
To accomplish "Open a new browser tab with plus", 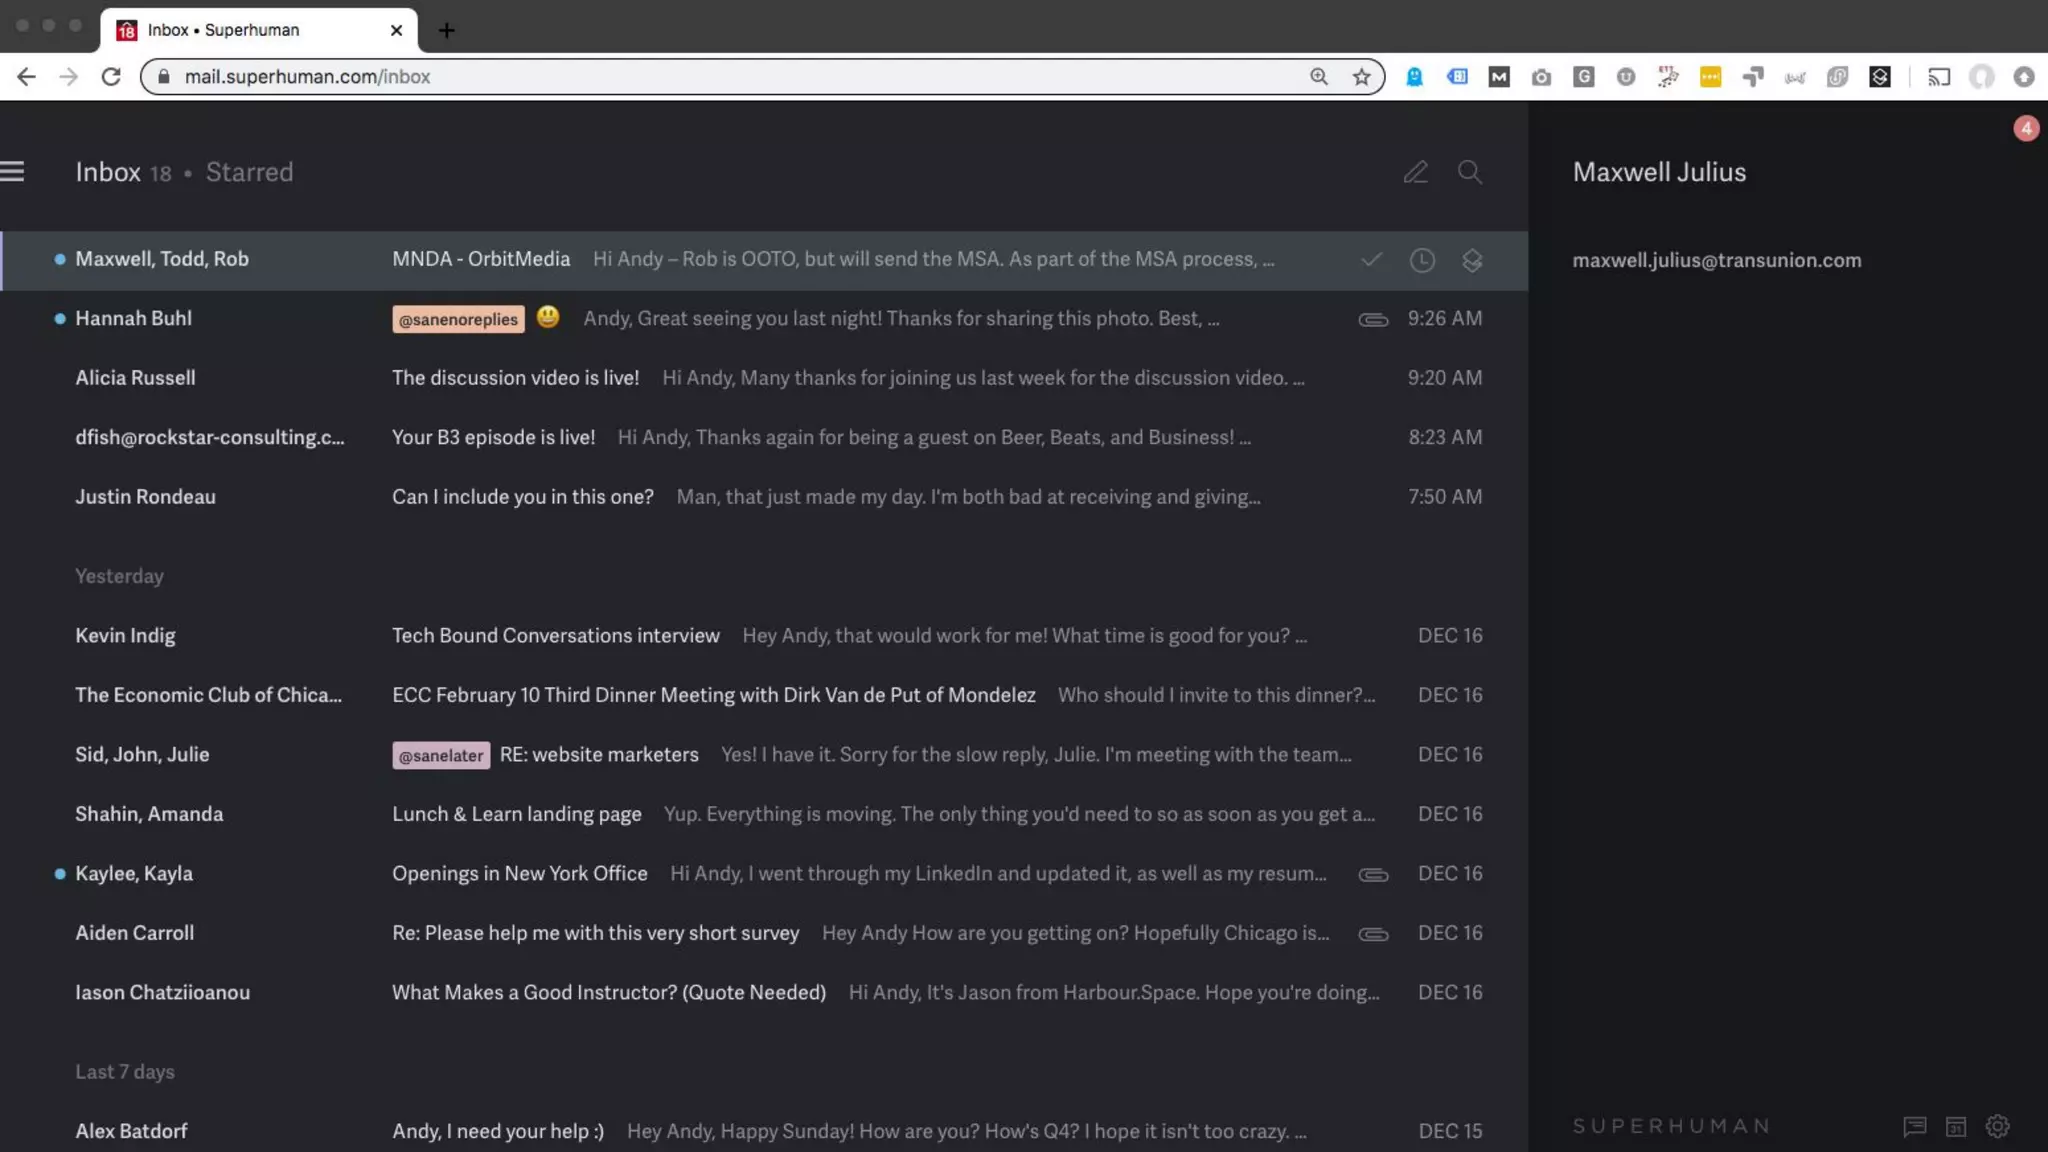I will pyautogui.click(x=447, y=30).
